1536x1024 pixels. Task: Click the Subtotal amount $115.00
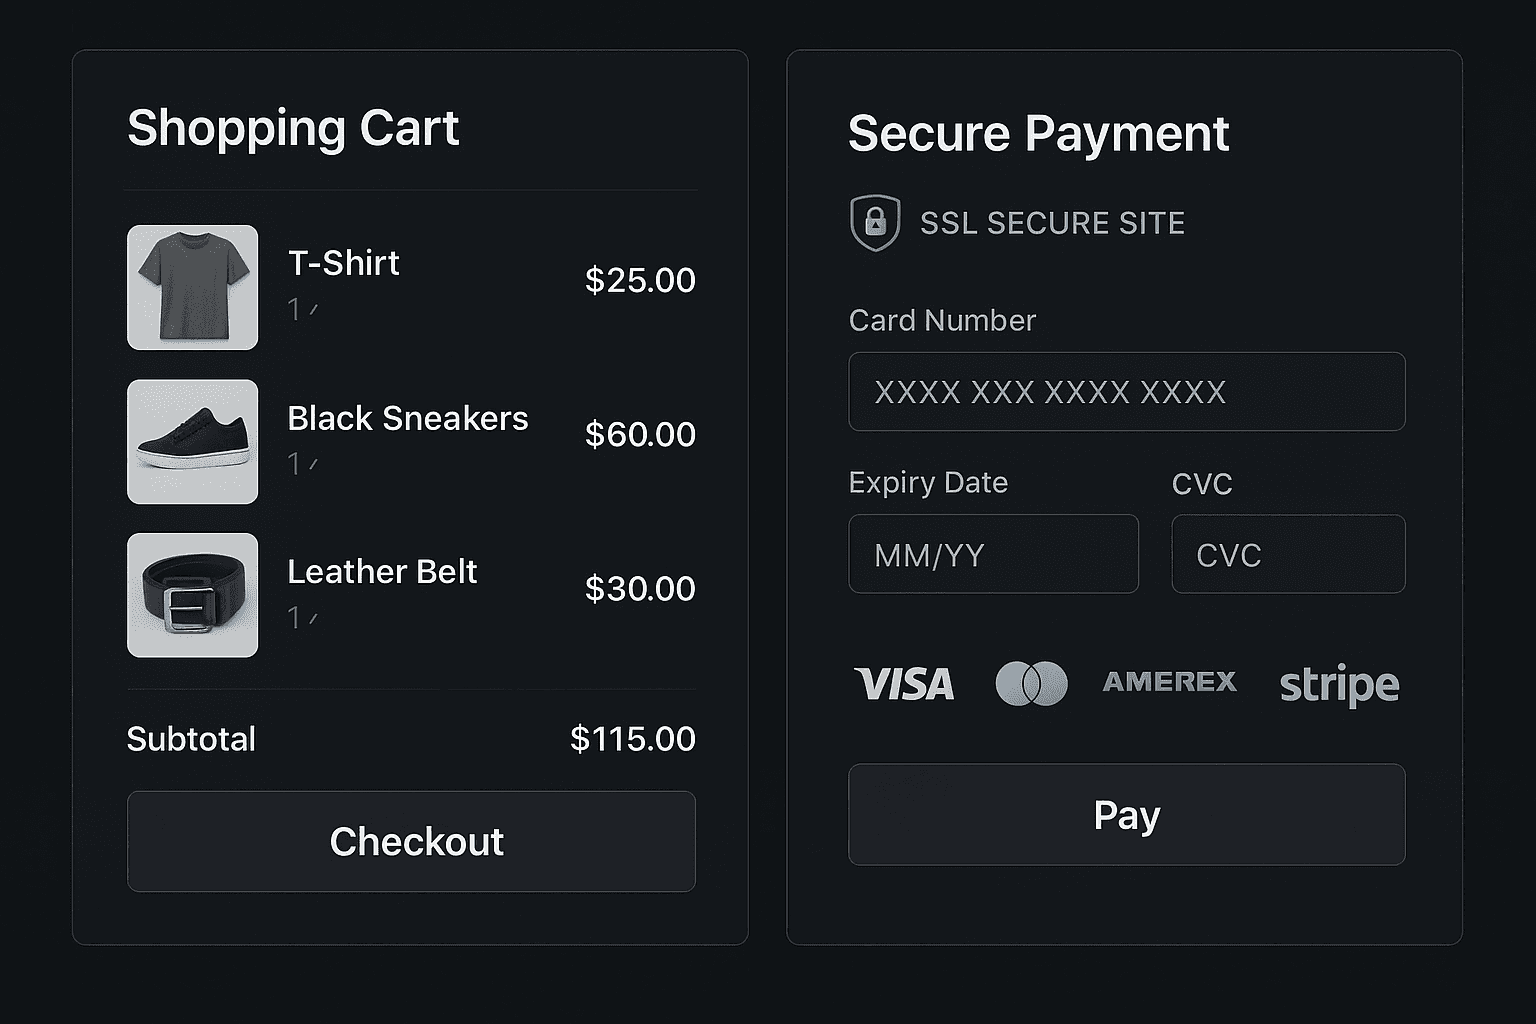(632, 739)
